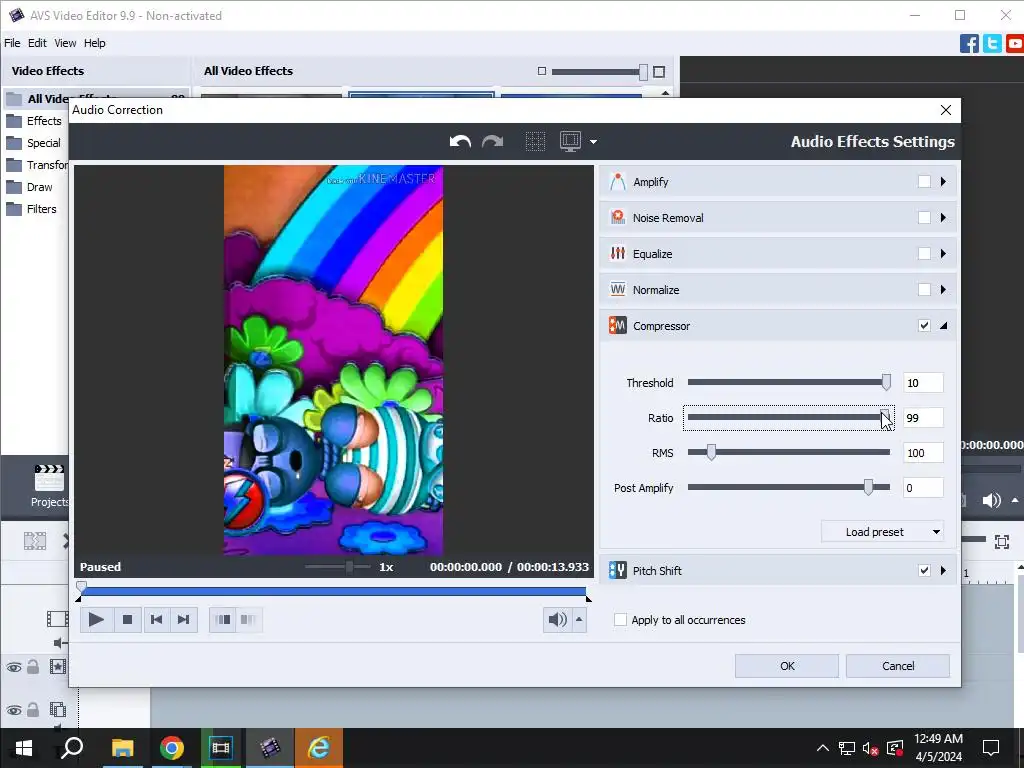Image resolution: width=1024 pixels, height=768 pixels.
Task: Click the Normalize effect icon
Action: 617,289
